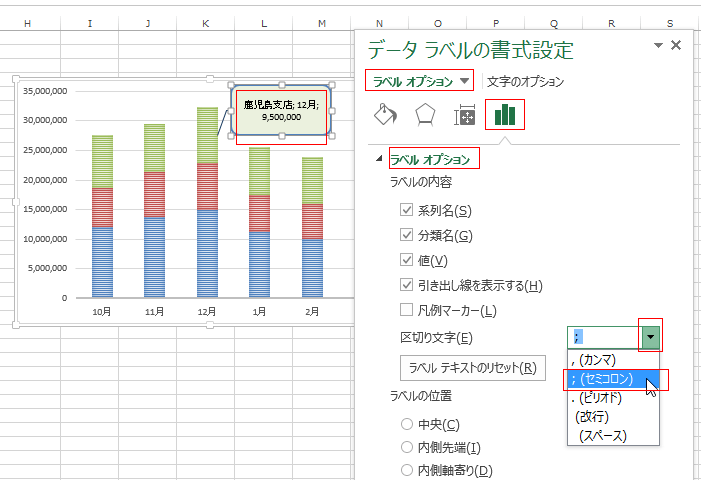This screenshot has width=701, height=480.
Task: Switch to 文字のオプション tab
Action: pos(525,81)
